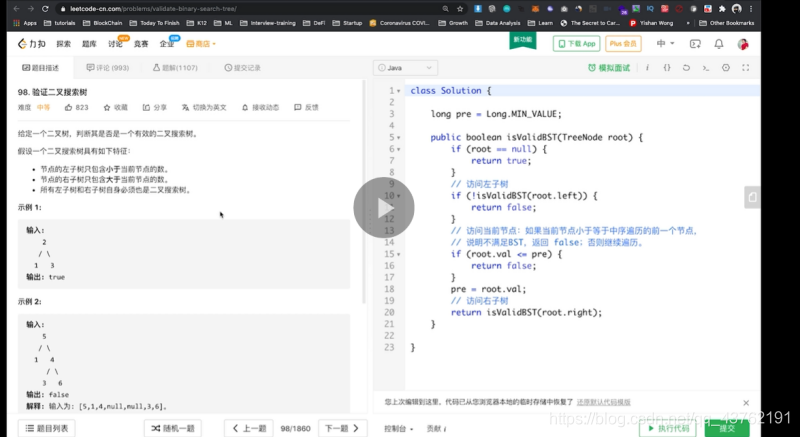Open the user avatar menu
The image size is (800, 437).
point(743,44)
